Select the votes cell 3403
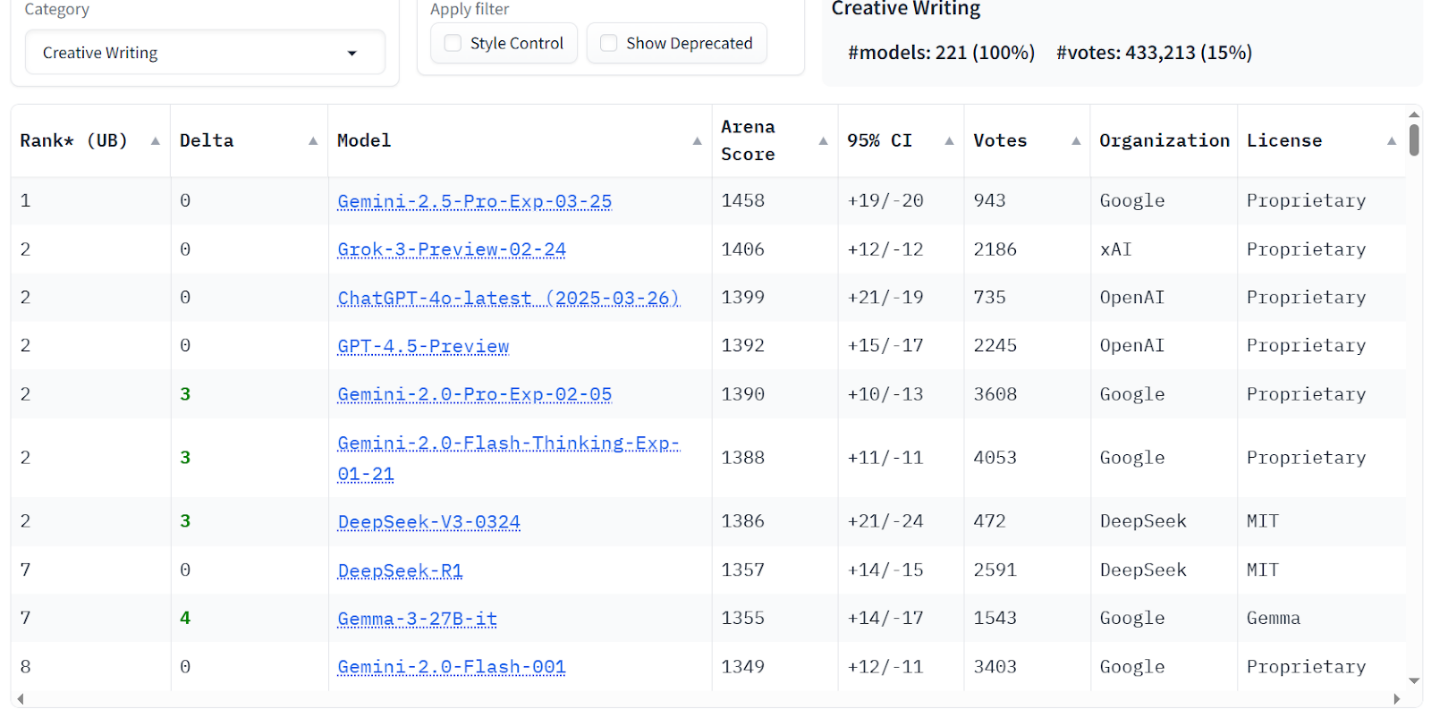This screenshot has height=726, width=1431. [x=995, y=667]
